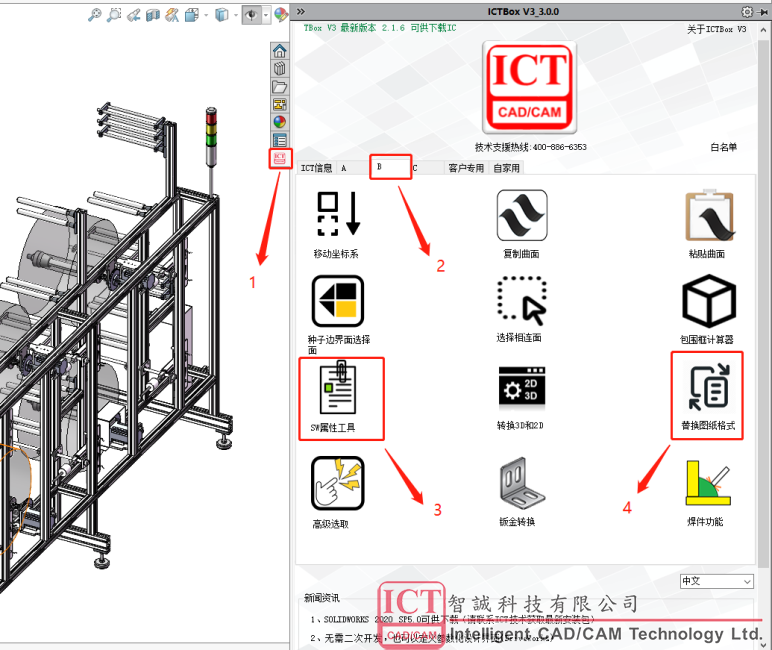
Task: Activate the Section View tool
Action: [x=153, y=15]
